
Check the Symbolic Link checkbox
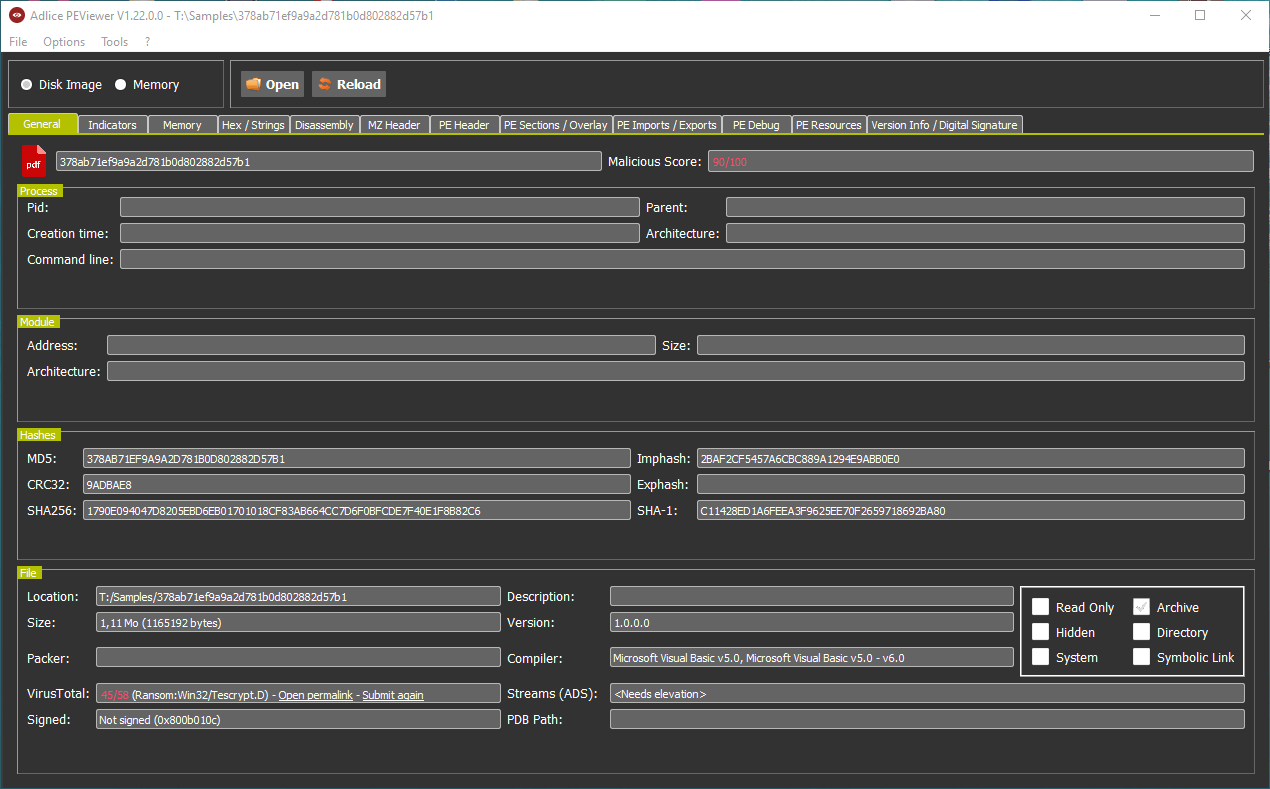pyautogui.click(x=1141, y=657)
